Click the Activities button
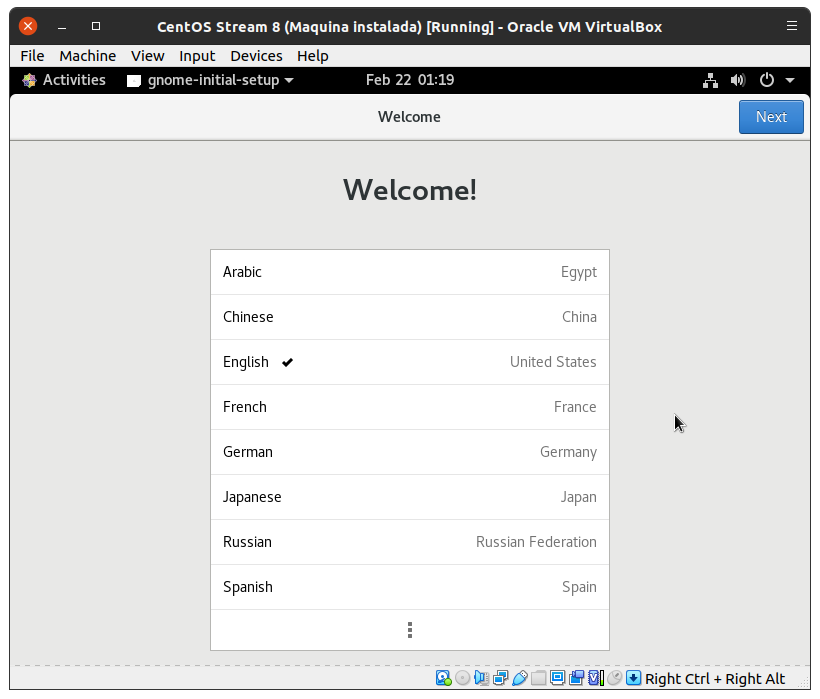820x699 pixels. point(64,80)
